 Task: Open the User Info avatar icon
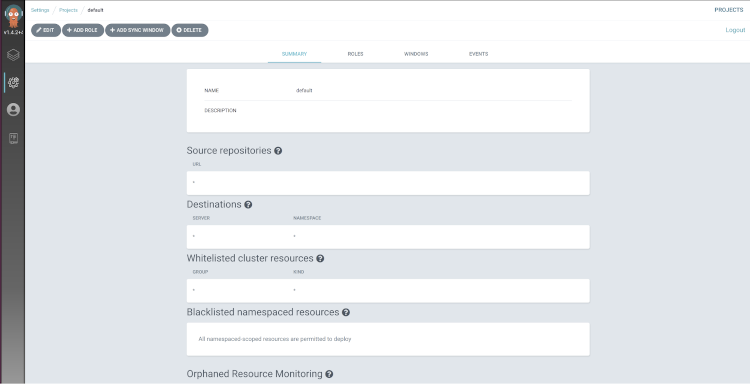click(x=13, y=110)
